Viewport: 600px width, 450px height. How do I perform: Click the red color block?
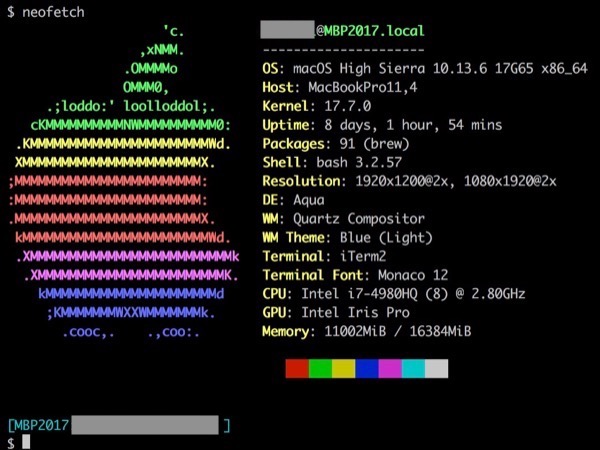(x=296, y=369)
